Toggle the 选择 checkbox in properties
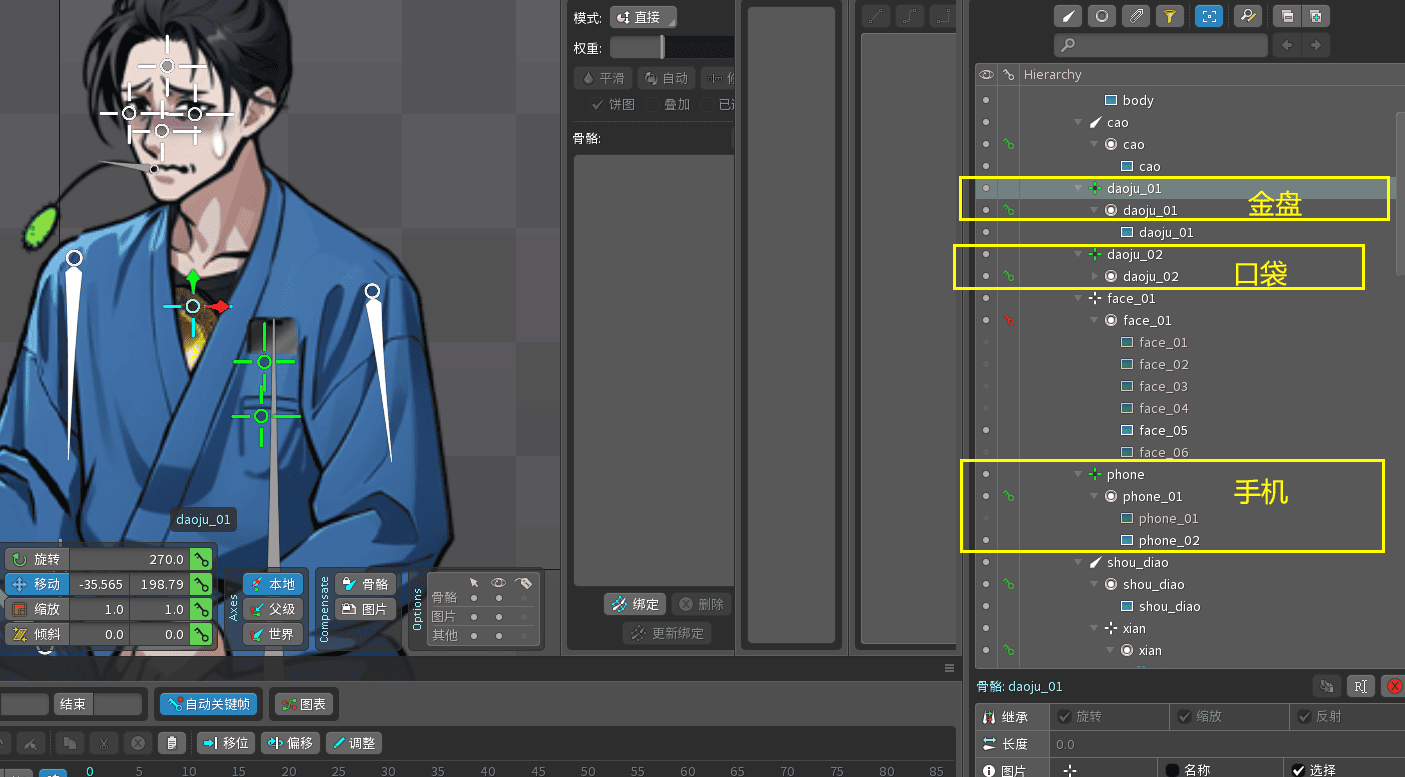 coord(1298,769)
